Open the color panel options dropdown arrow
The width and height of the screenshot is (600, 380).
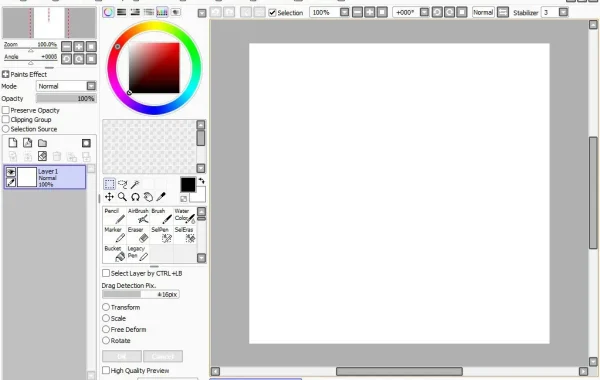(x=202, y=13)
